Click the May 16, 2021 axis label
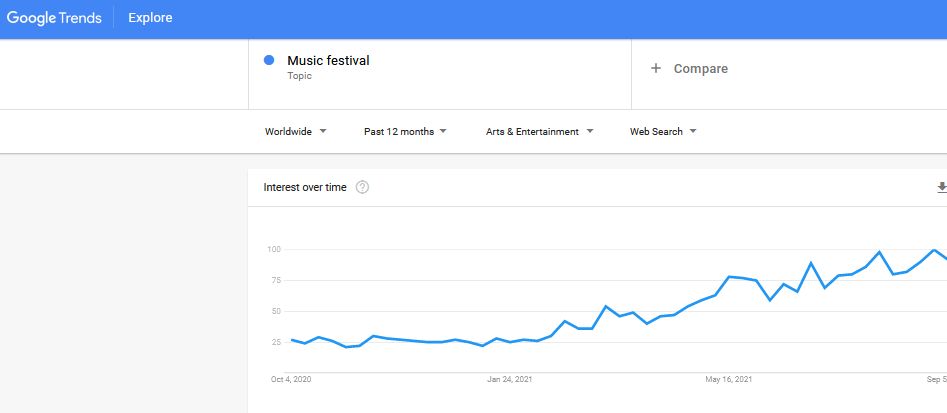The height and width of the screenshot is (413, 947). [728, 380]
